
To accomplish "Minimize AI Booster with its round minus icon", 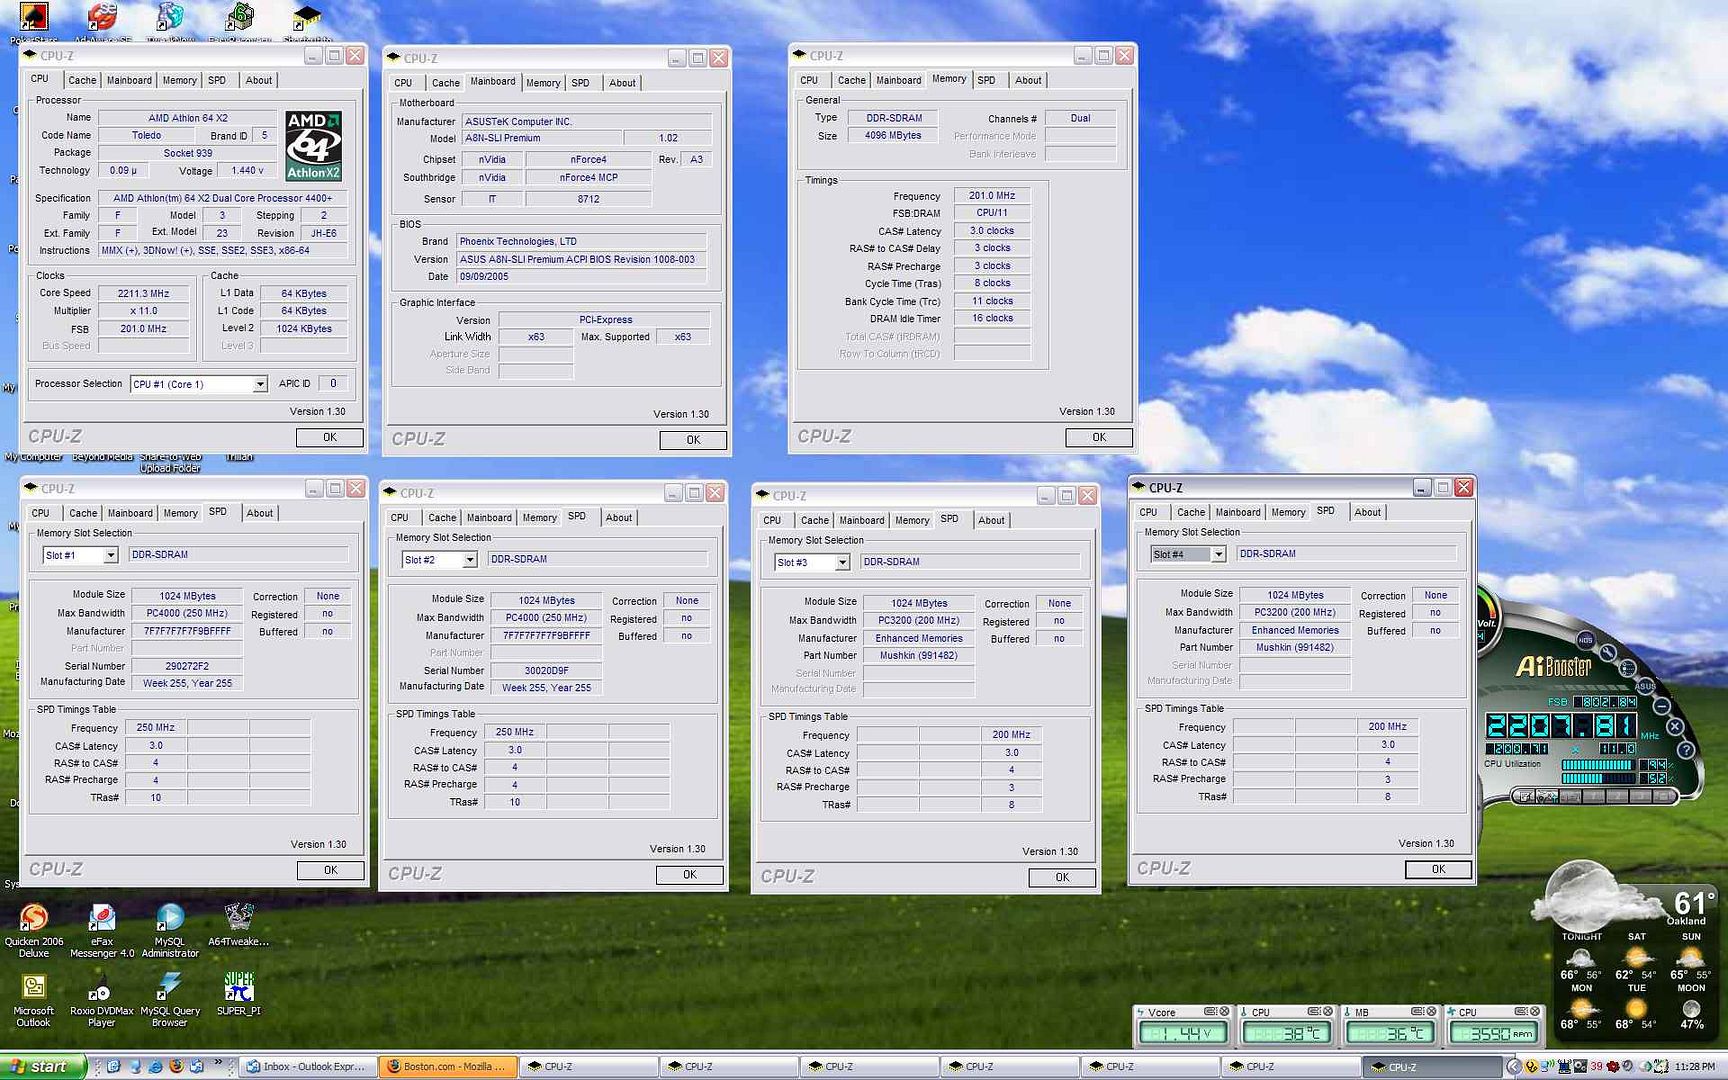I will 1661,706.
